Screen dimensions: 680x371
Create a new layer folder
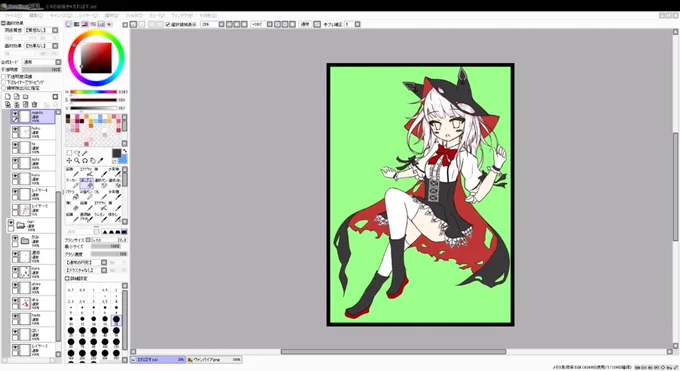click(26, 96)
